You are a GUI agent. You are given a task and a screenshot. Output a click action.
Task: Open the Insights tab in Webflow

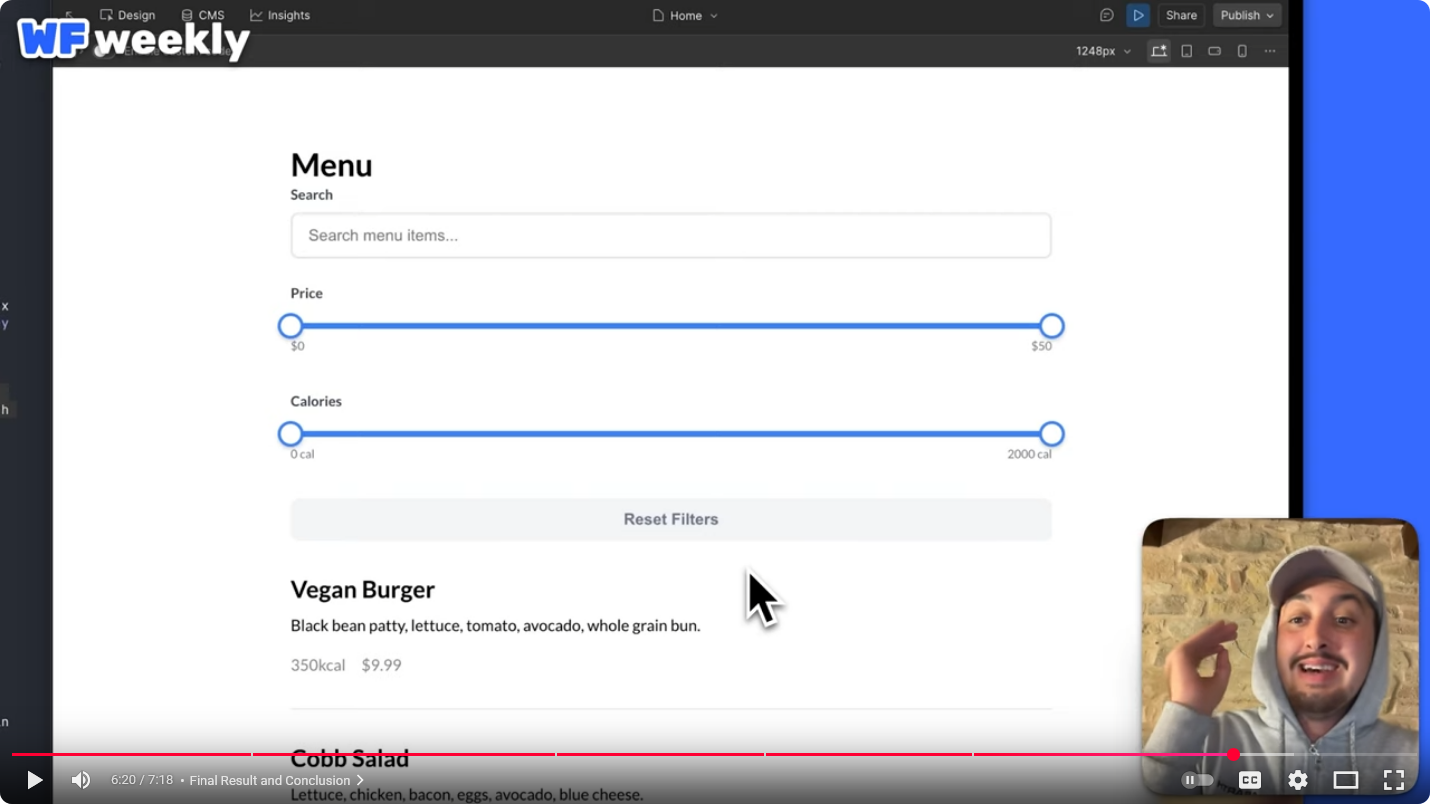point(280,15)
